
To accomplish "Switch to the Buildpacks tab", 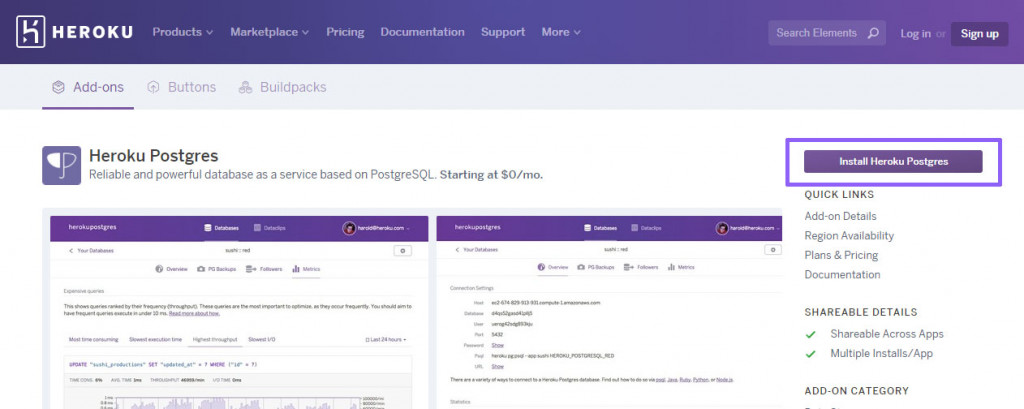I will tap(283, 87).
